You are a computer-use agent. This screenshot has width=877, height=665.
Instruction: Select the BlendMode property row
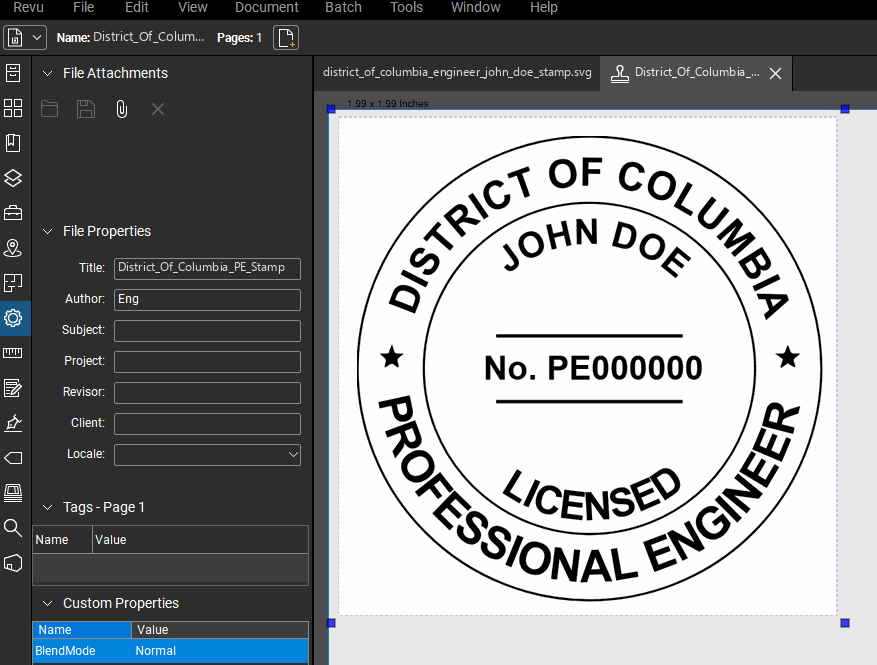[171, 651]
